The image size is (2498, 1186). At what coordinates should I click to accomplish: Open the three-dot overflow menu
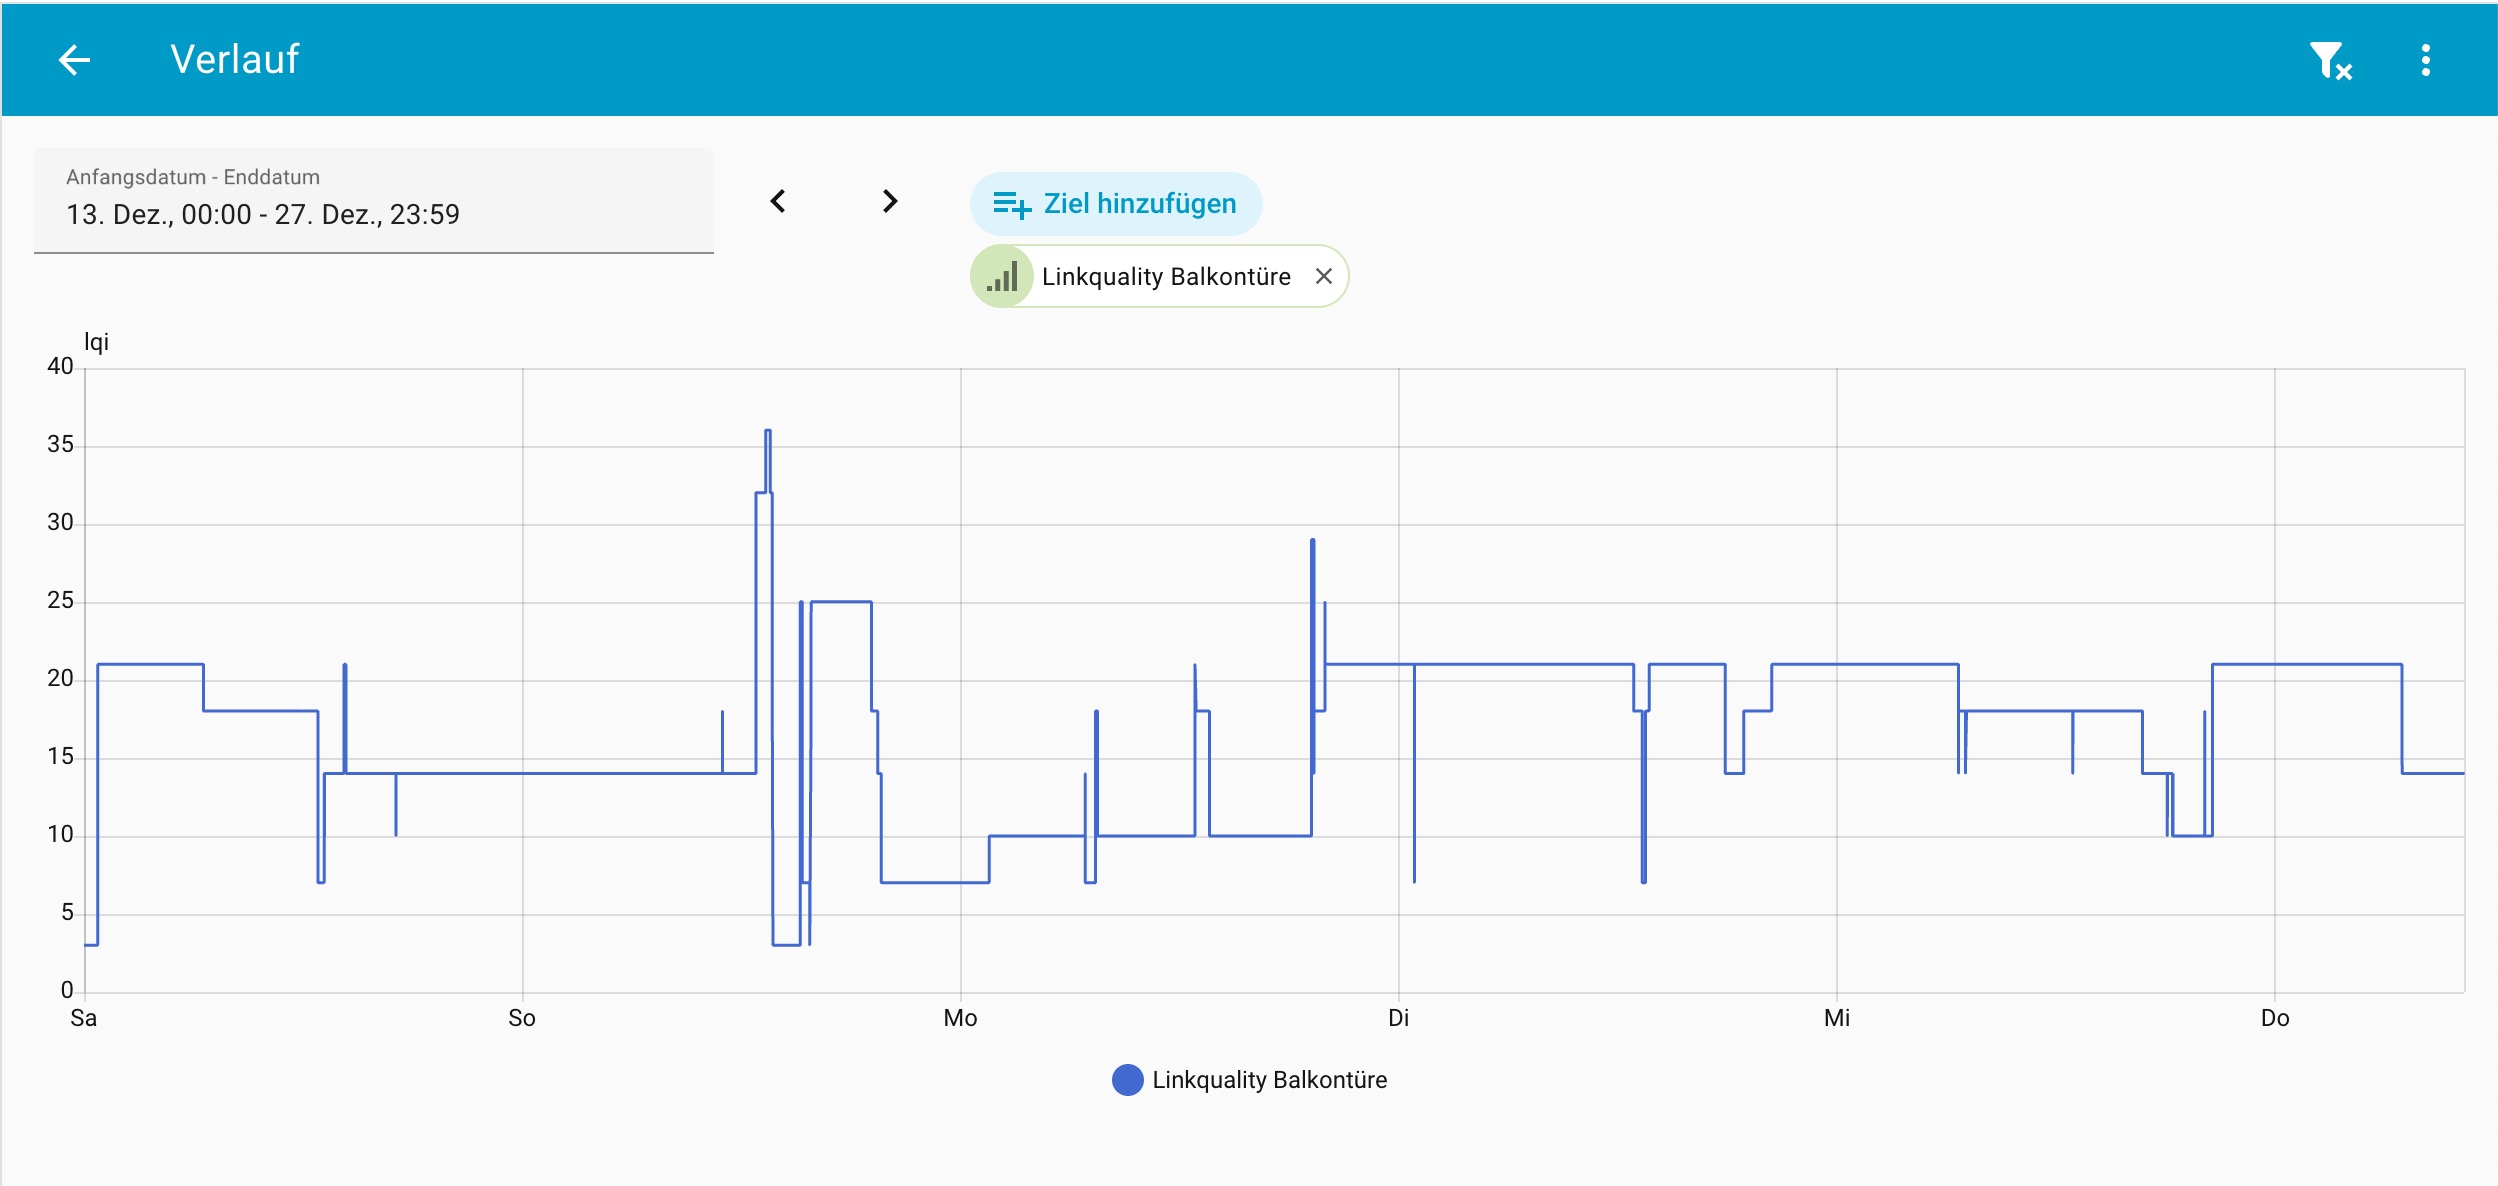point(2425,60)
